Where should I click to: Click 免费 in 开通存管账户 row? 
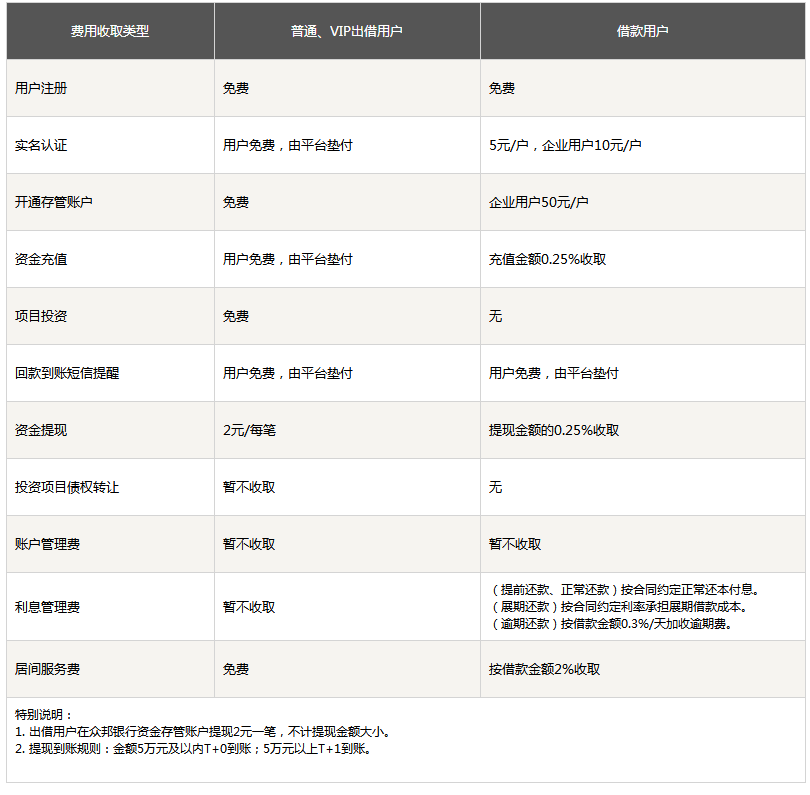236,202
